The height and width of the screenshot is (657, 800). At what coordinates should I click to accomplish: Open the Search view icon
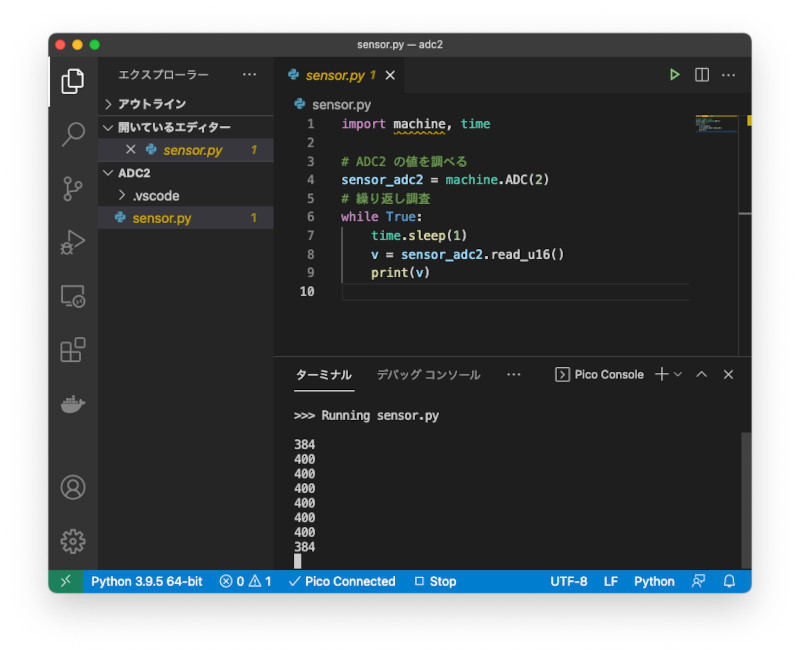coord(73,135)
